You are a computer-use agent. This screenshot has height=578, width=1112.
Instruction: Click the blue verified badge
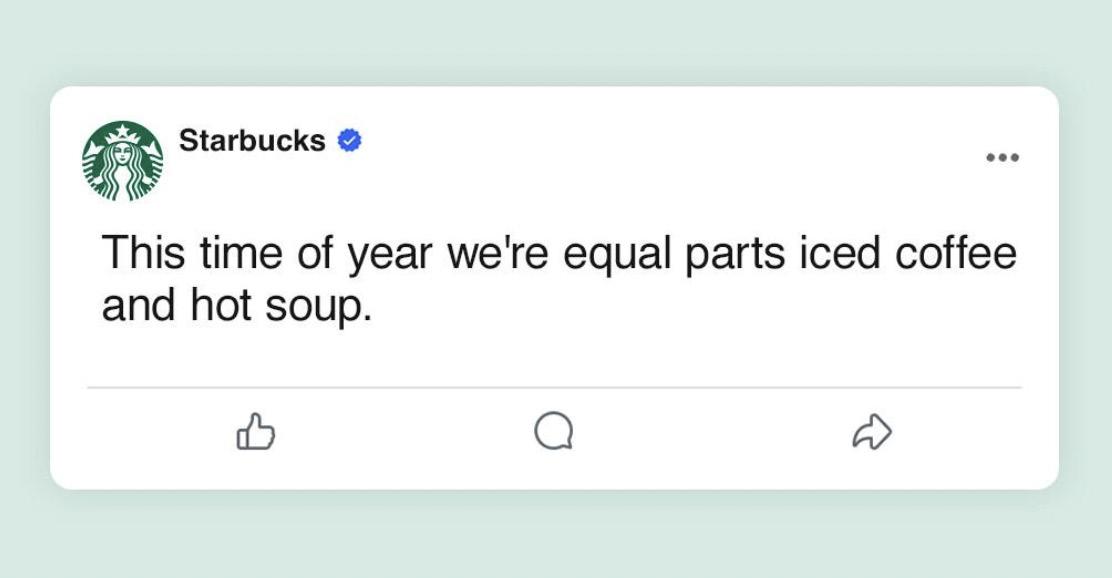coord(349,140)
